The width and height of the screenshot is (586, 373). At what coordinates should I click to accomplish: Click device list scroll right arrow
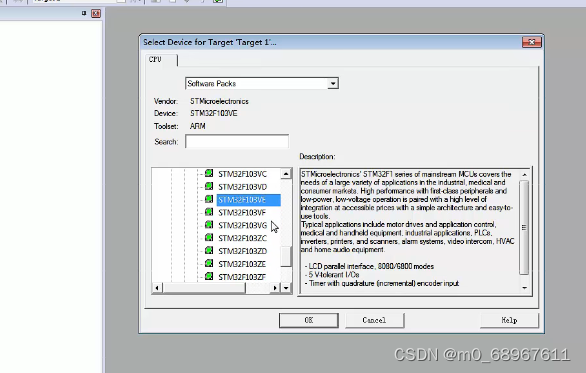point(275,288)
